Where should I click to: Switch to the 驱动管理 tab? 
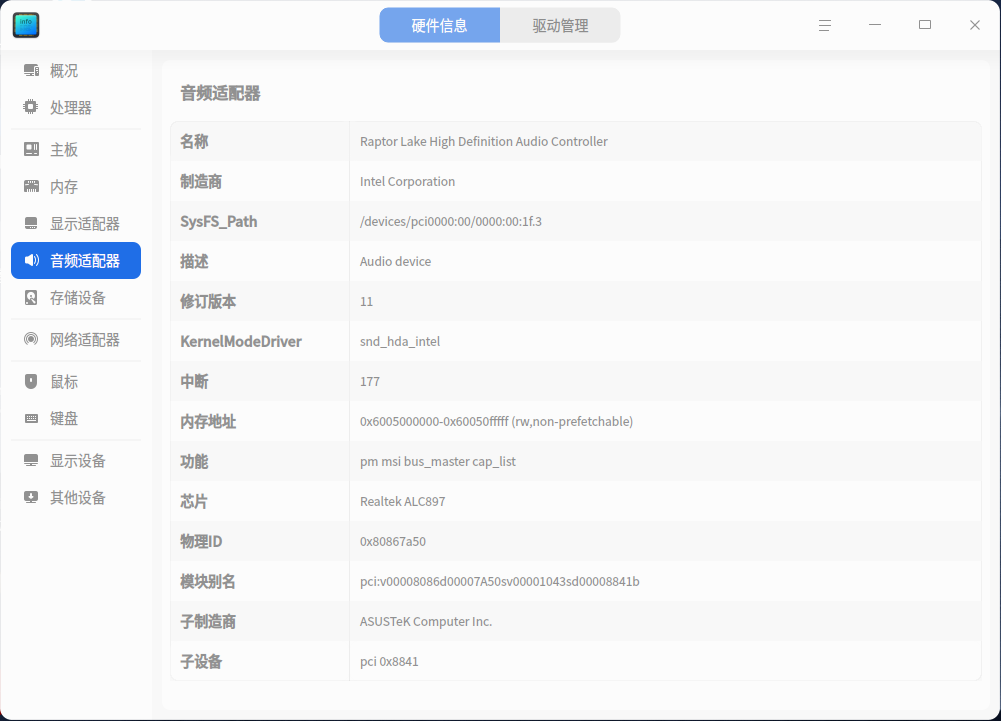(x=561, y=26)
